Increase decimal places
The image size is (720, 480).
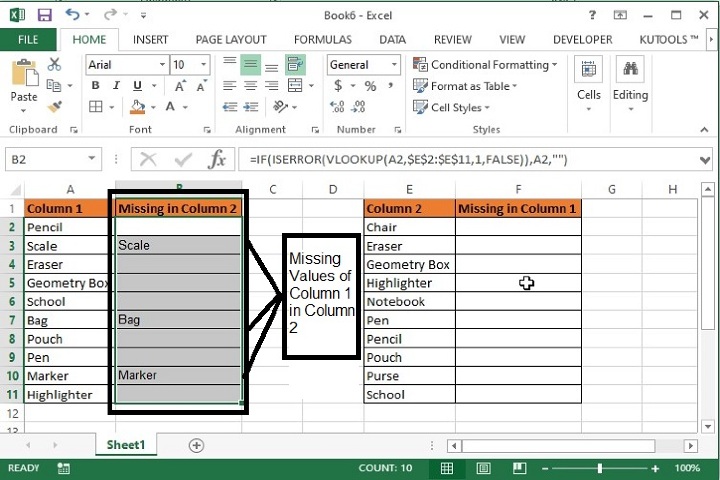click(x=337, y=107)
